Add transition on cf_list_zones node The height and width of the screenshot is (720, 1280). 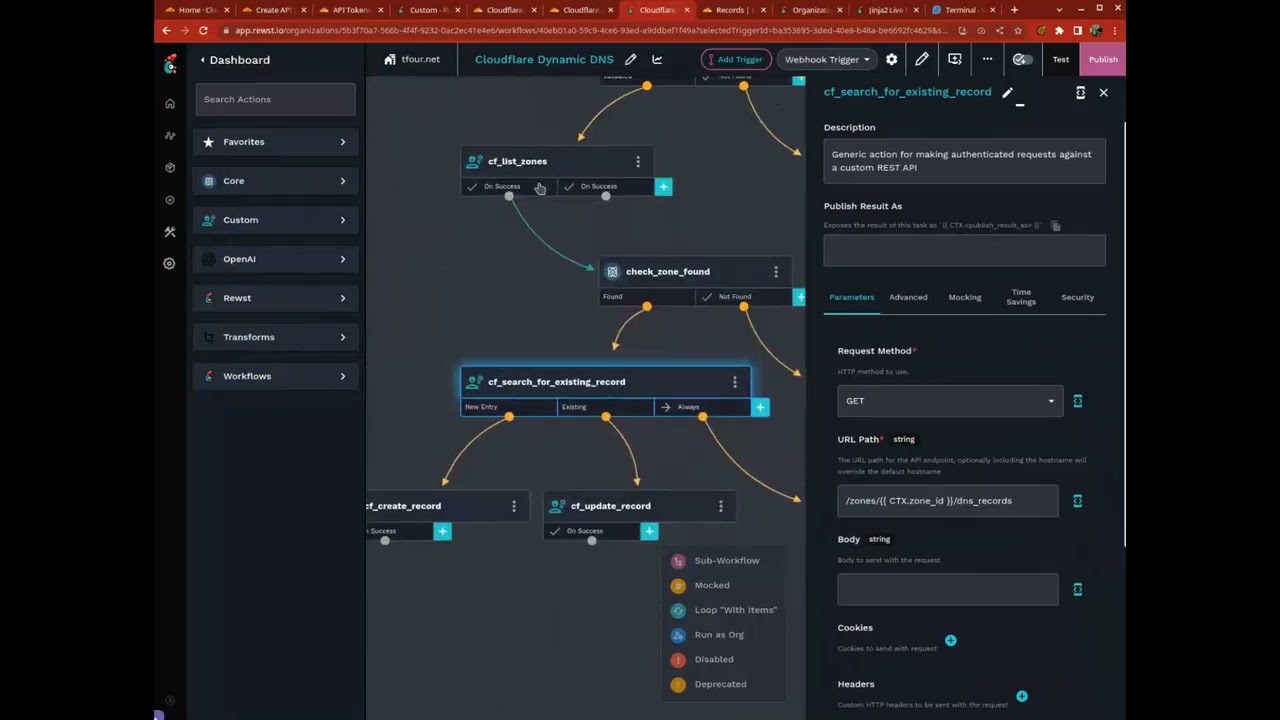663,187
